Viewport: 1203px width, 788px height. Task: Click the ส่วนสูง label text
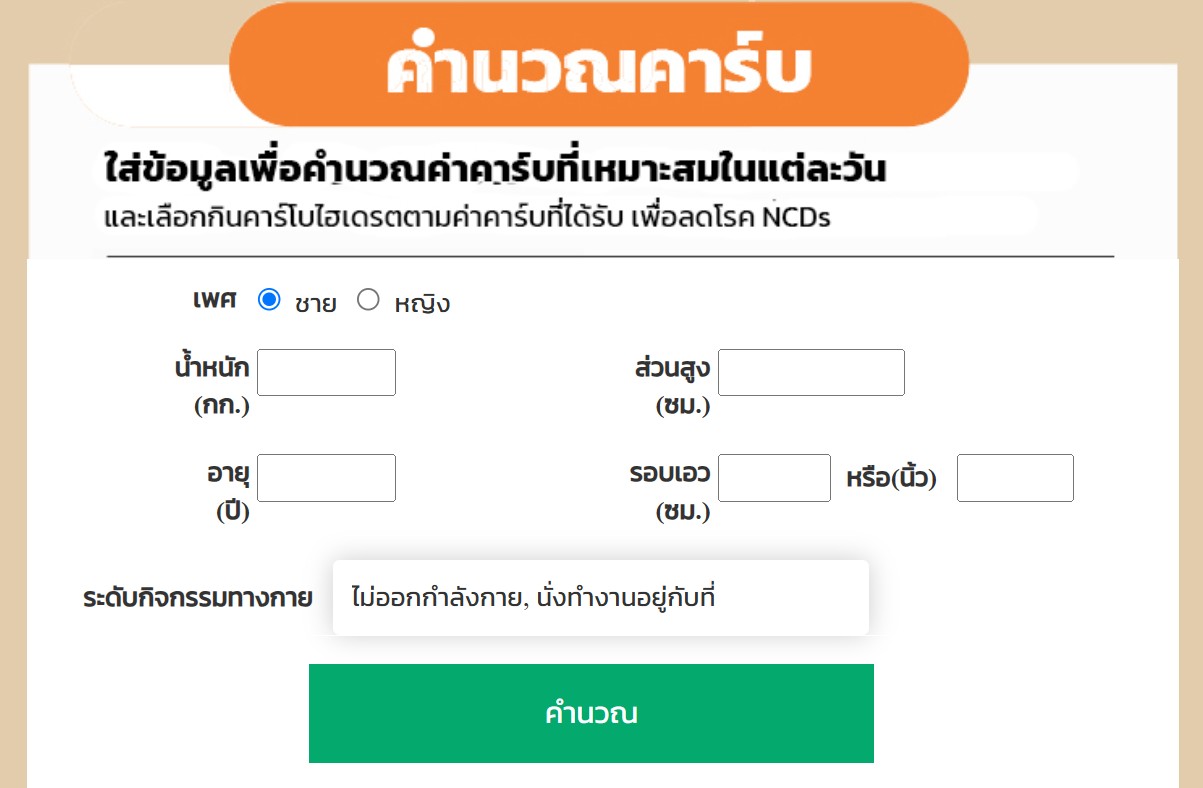click(x=672, y=368)
